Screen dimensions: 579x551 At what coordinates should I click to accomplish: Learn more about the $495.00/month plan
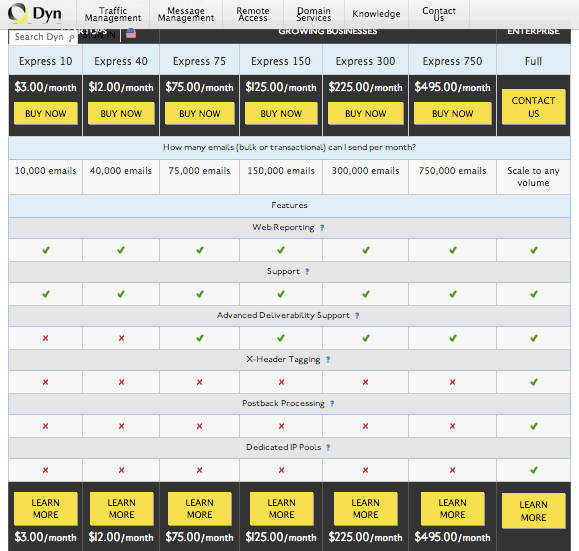click(x=452, y=509)
